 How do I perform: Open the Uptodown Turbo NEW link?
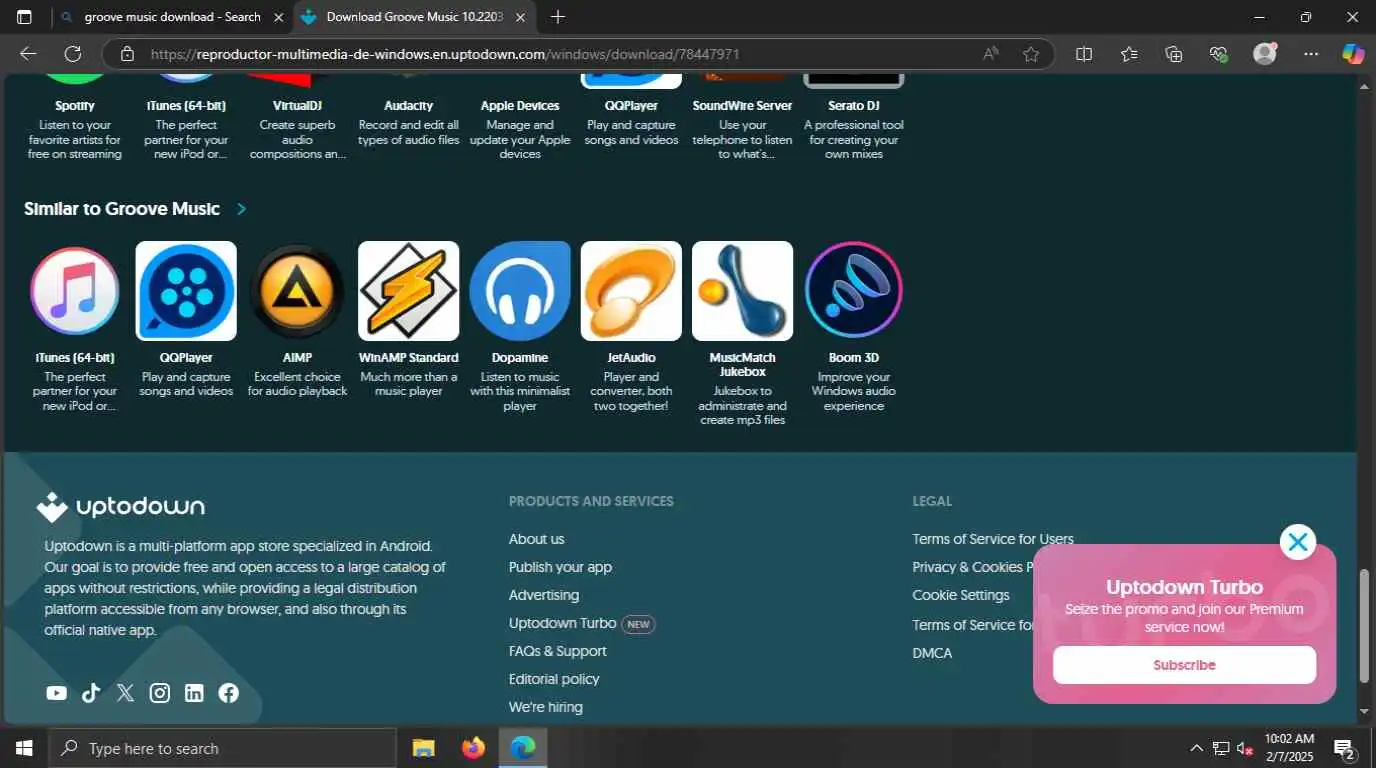pos(582,623)
